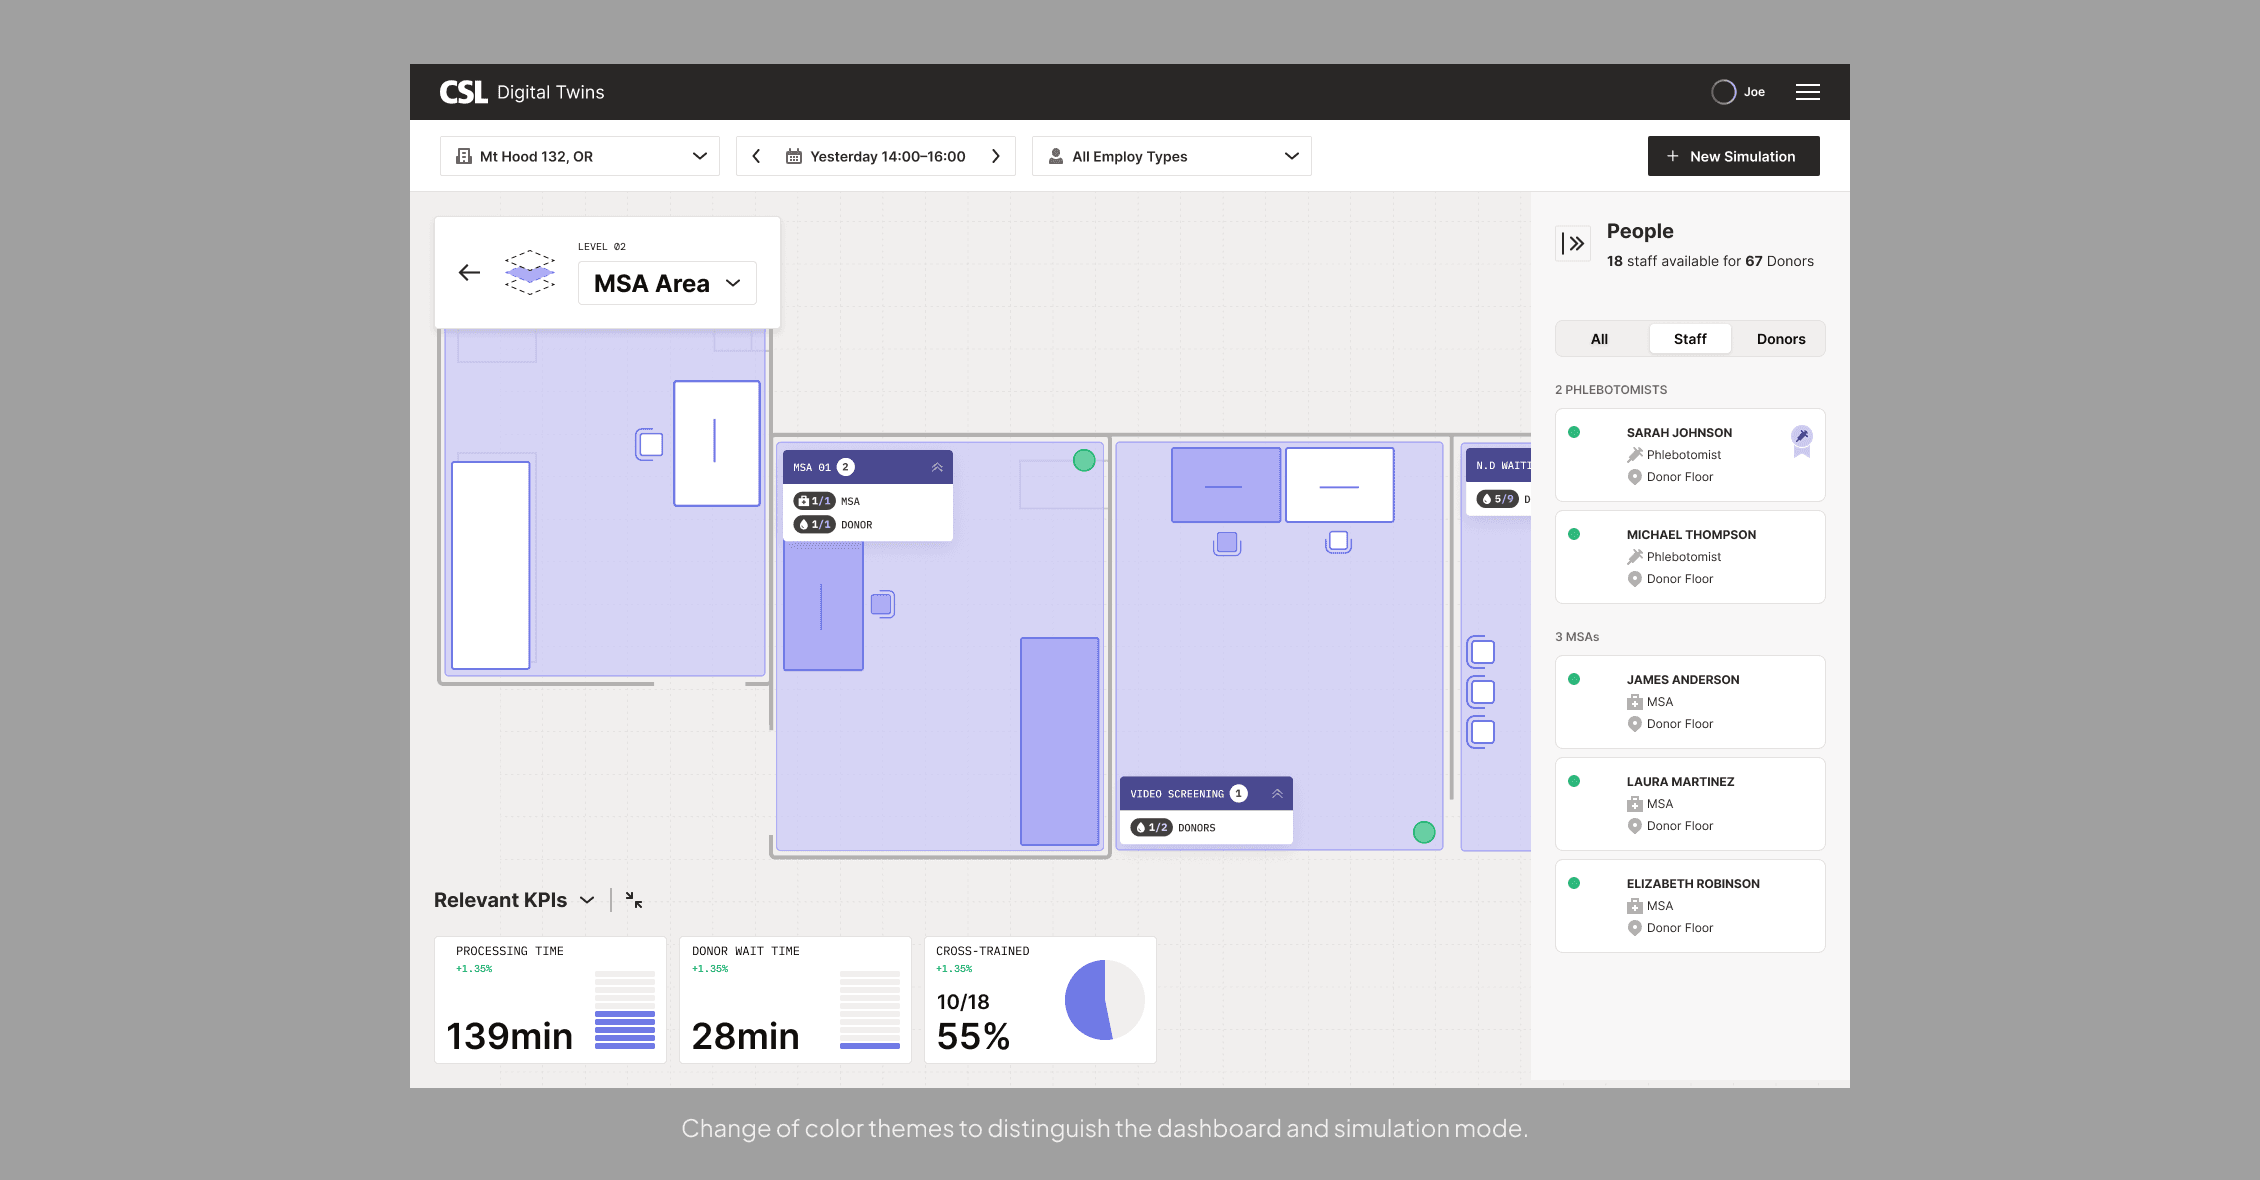
Task: Open the hamburger menu
Action: (1807, 92)
